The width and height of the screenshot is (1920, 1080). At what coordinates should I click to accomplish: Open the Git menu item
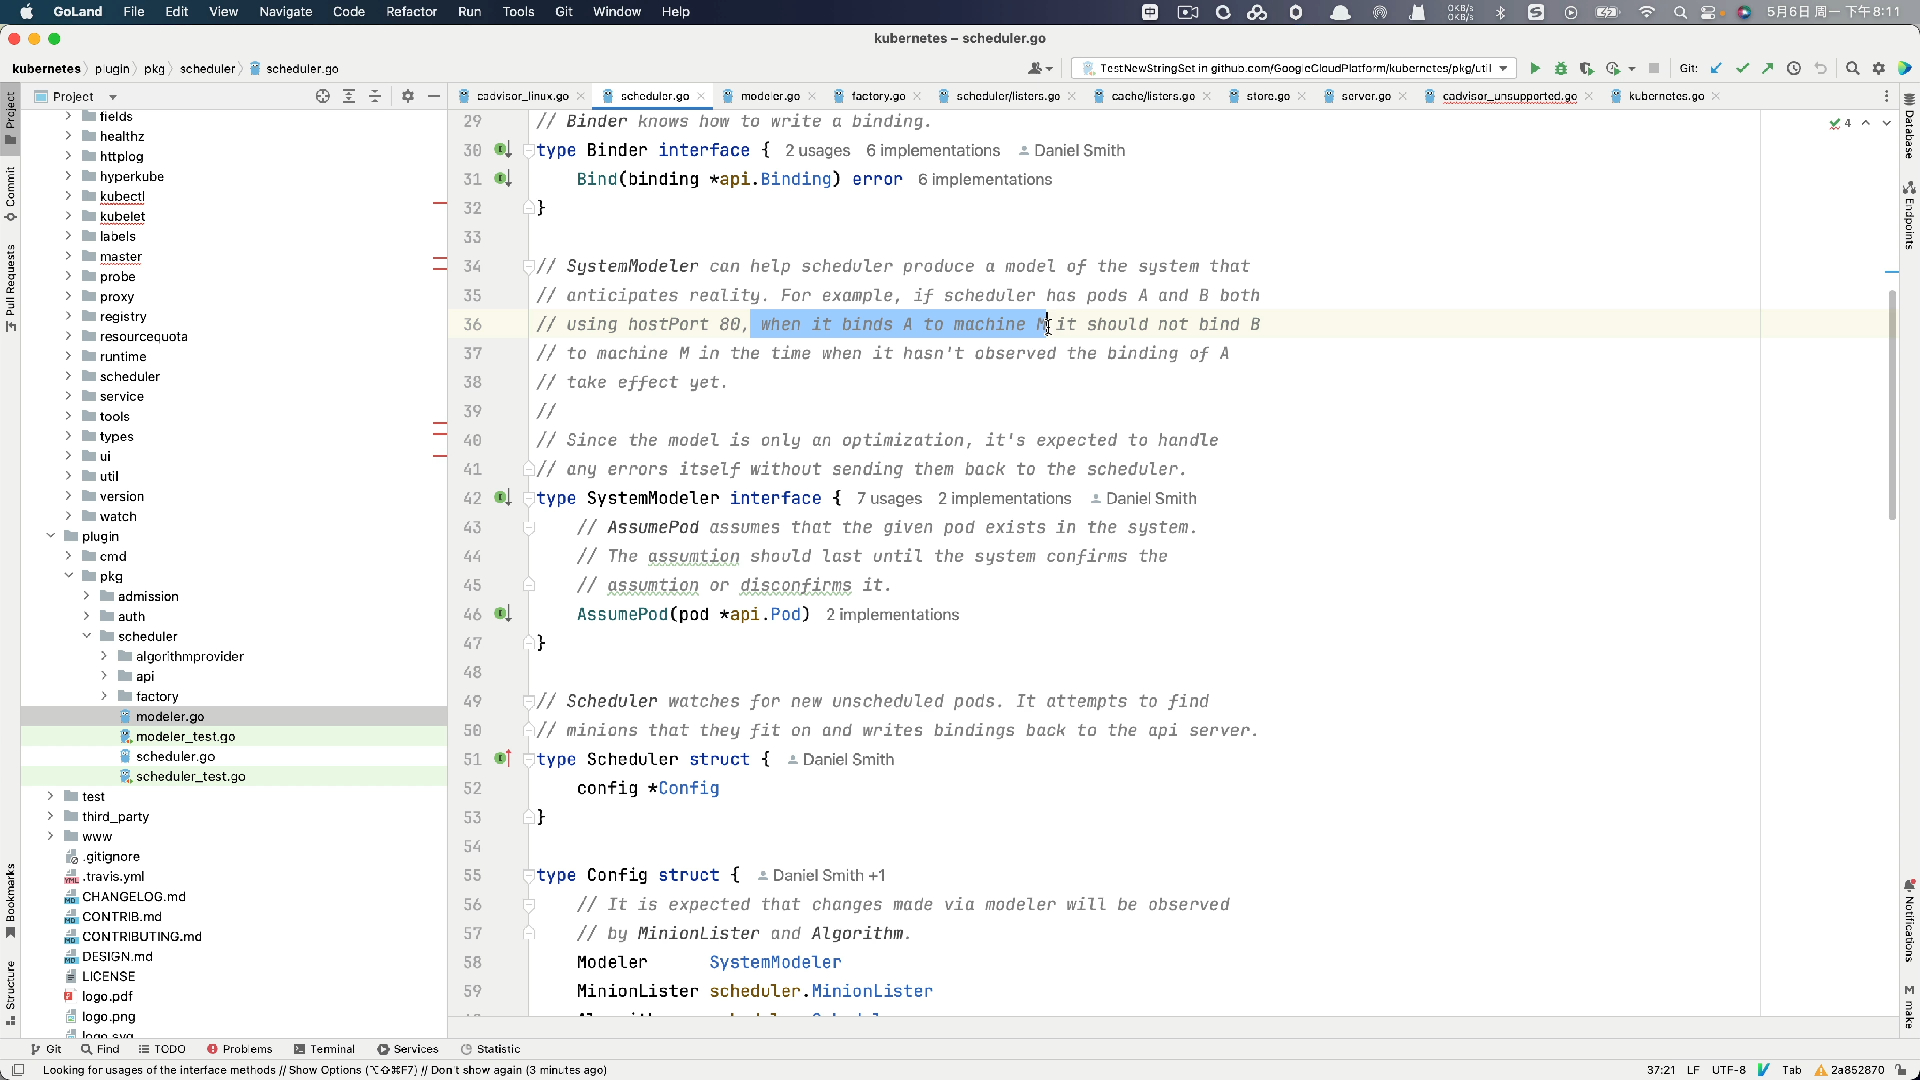(563, 11)
